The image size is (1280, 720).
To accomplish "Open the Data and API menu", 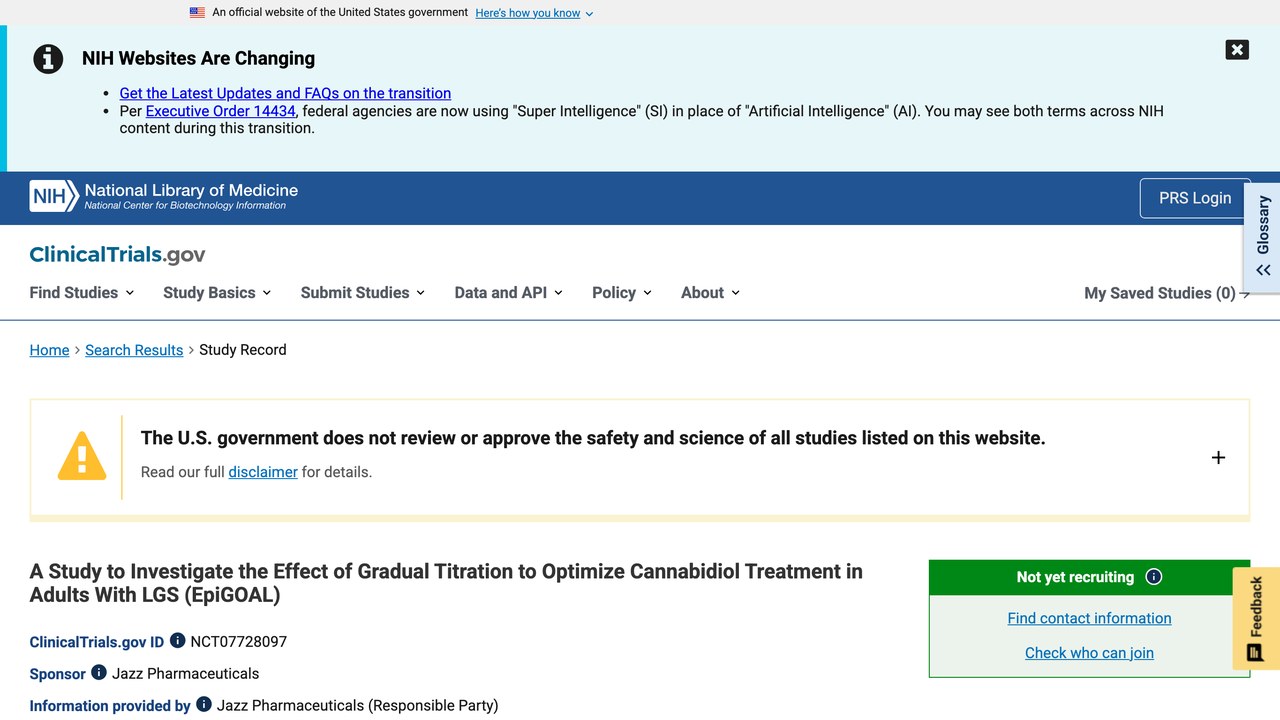I will pos(508,292).
